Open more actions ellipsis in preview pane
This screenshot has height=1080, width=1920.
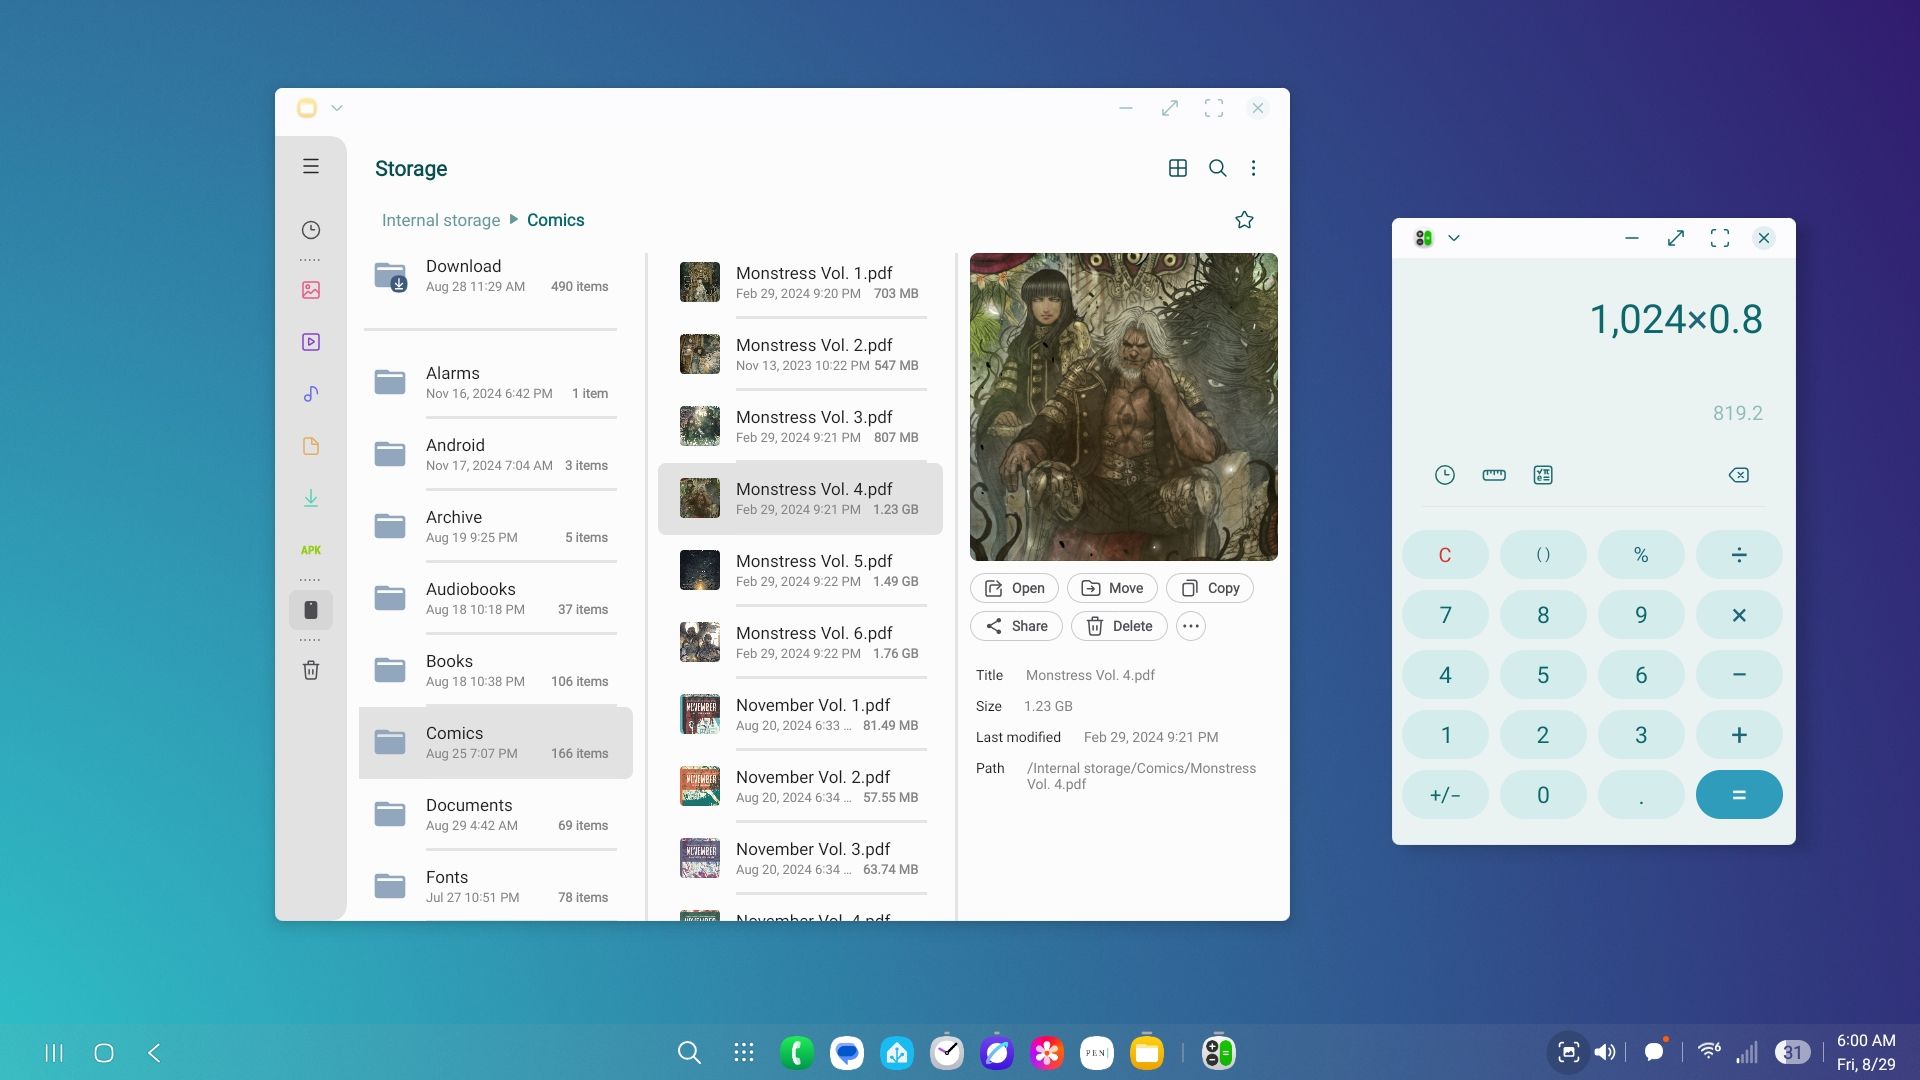1190,626
